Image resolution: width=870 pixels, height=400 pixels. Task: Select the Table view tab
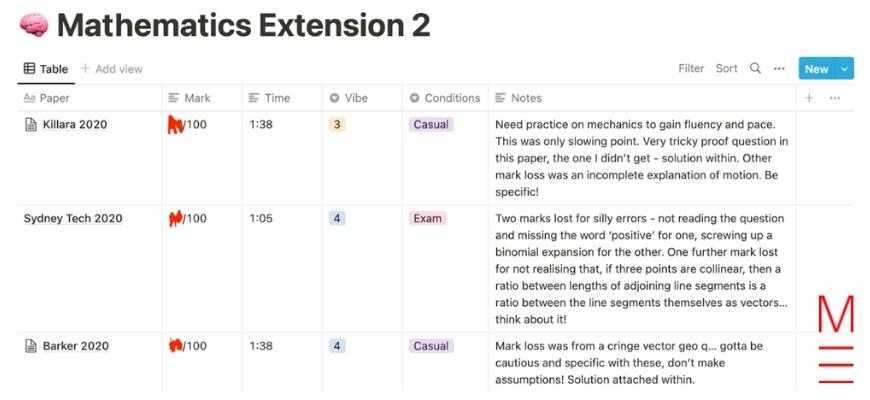(45, 69)
